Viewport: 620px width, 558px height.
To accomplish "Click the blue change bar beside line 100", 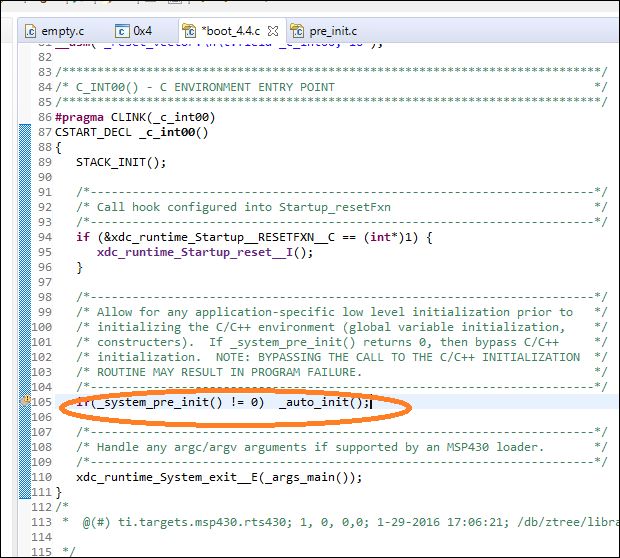I will click(x=25, y=327).
